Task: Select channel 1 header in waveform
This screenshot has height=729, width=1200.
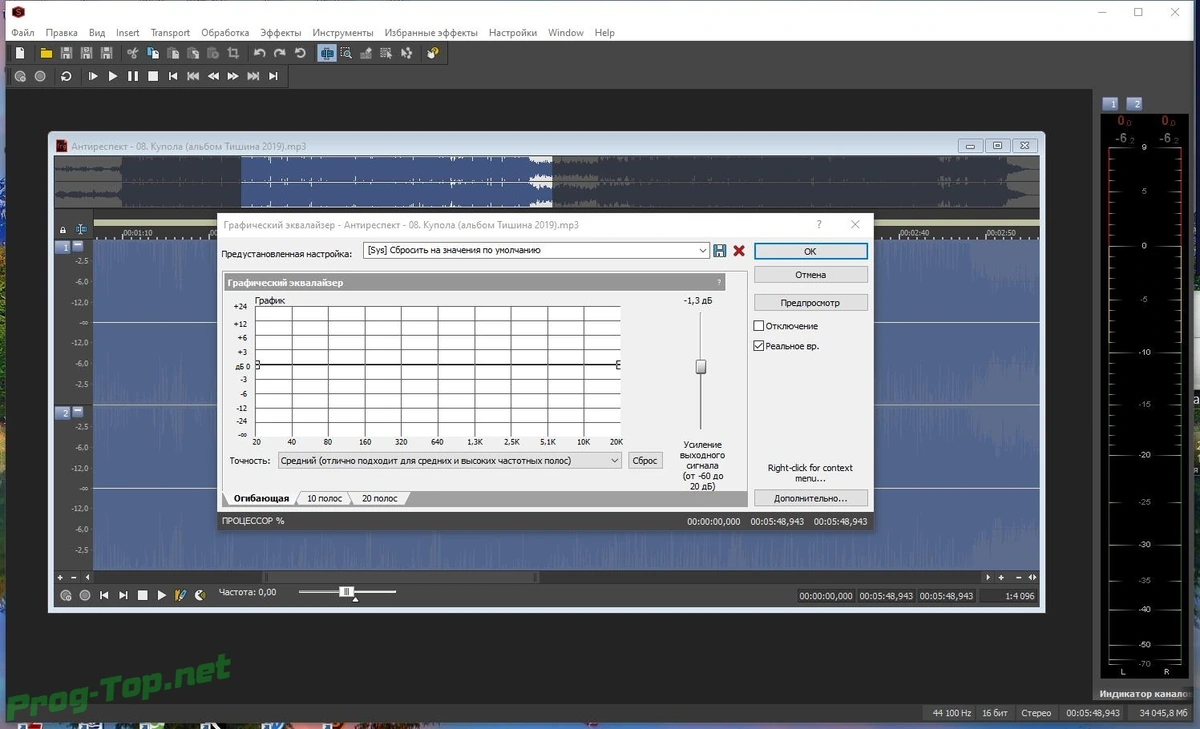Action: coord(63,246)
